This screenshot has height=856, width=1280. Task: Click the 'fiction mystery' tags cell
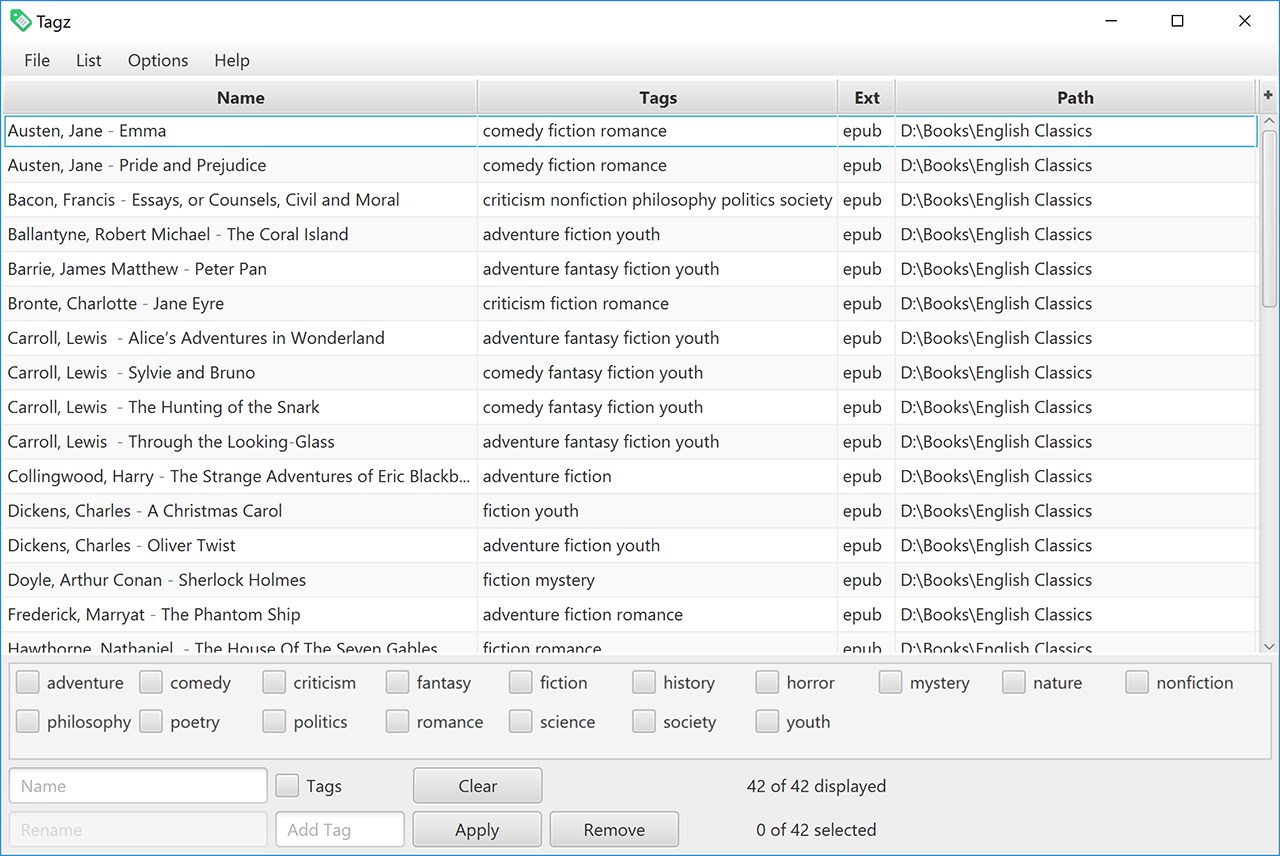(x=657, y=580)
